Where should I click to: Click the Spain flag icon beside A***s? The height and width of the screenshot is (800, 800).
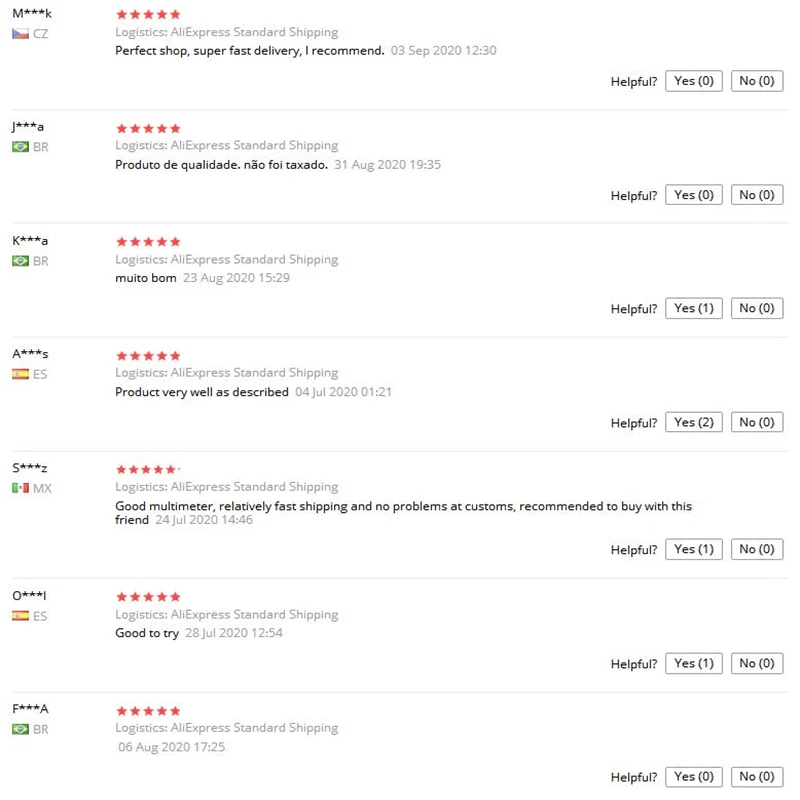pyautogui.click(x=20, y=374)
